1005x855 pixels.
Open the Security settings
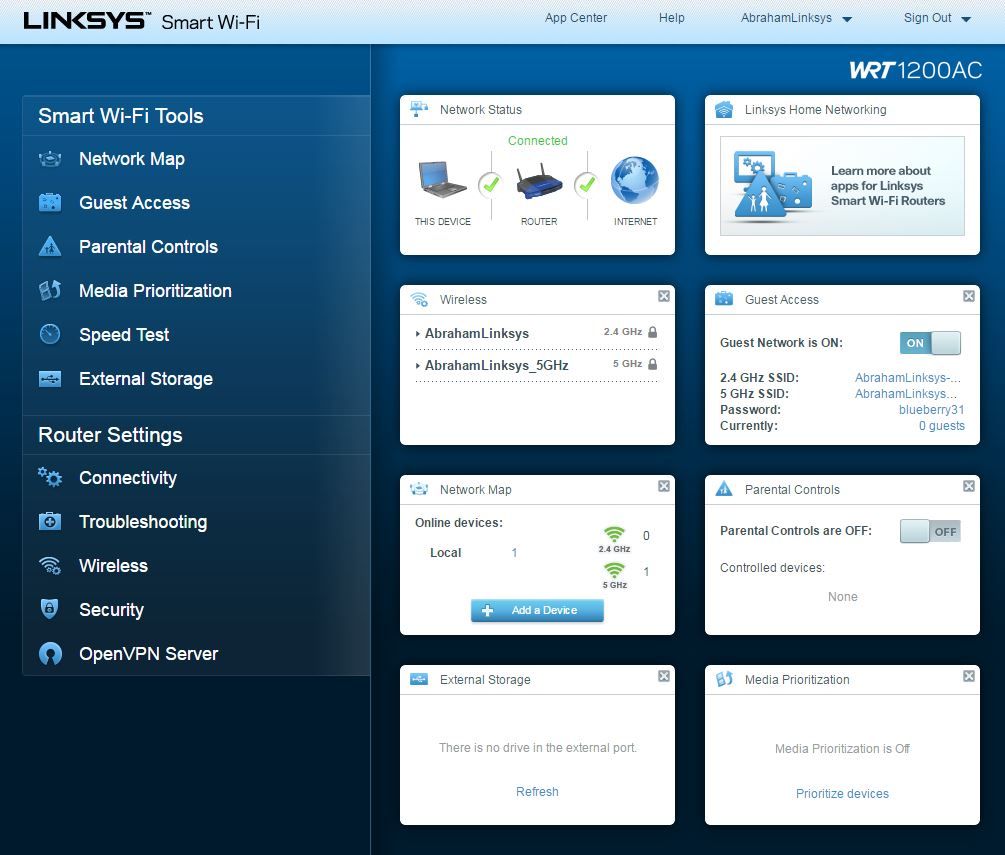[111, 610]
